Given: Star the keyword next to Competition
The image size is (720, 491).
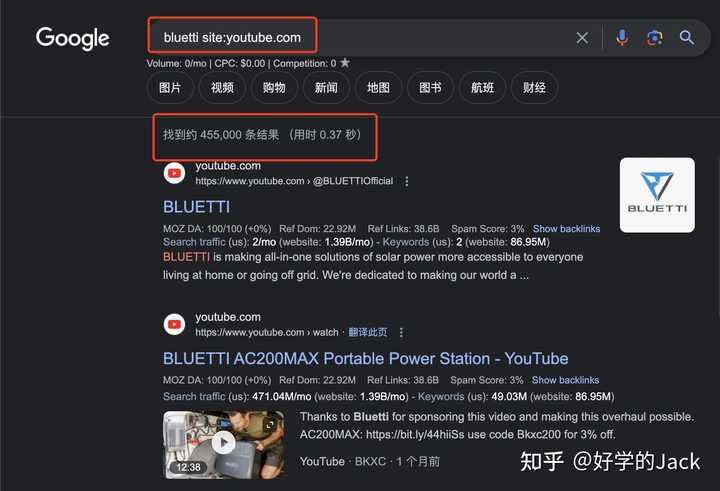Looking at the screenshot, I should point(345,63).
